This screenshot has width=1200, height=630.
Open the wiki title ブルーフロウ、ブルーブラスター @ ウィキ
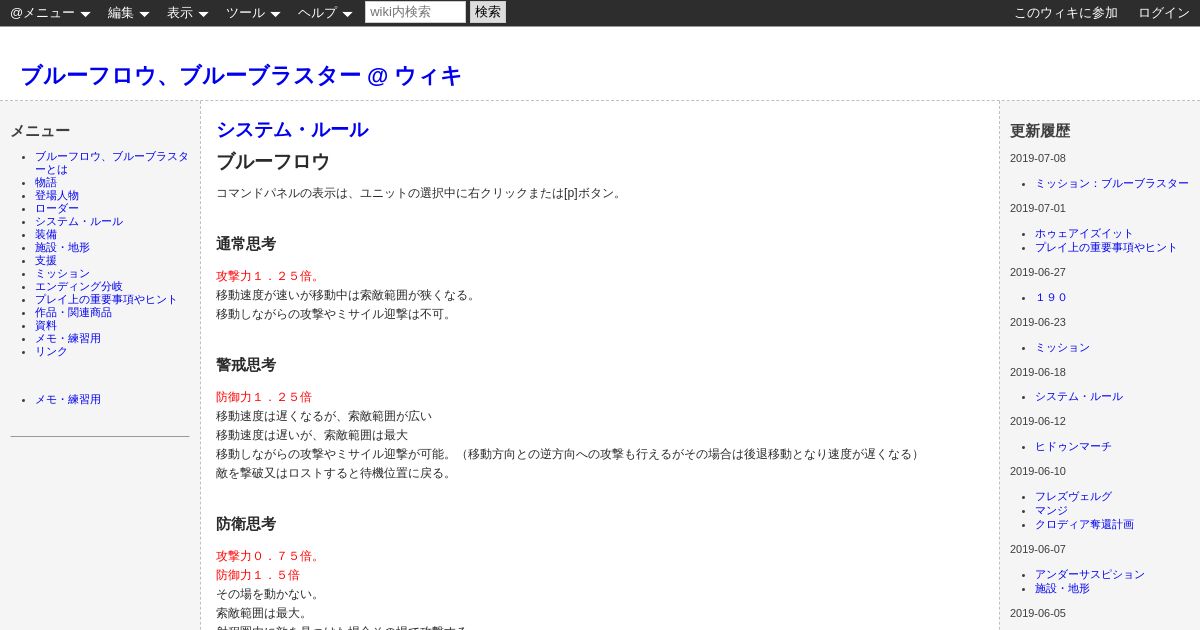241,76
